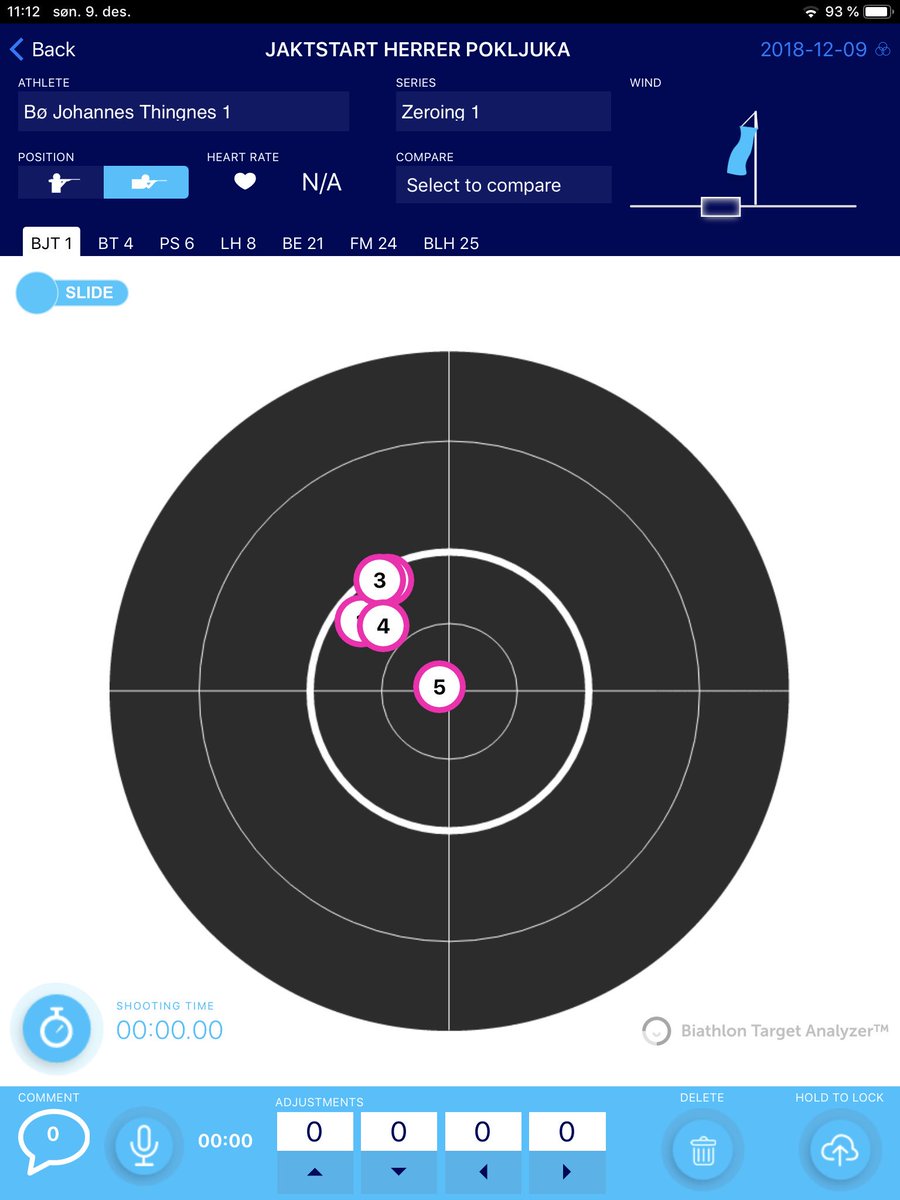Tap the right adjustment value field

point(566,1132)
